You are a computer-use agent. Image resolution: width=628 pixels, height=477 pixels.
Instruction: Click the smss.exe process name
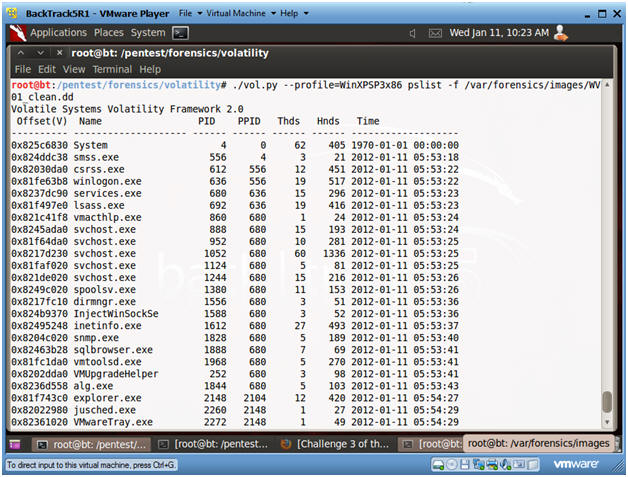[96, 157]
